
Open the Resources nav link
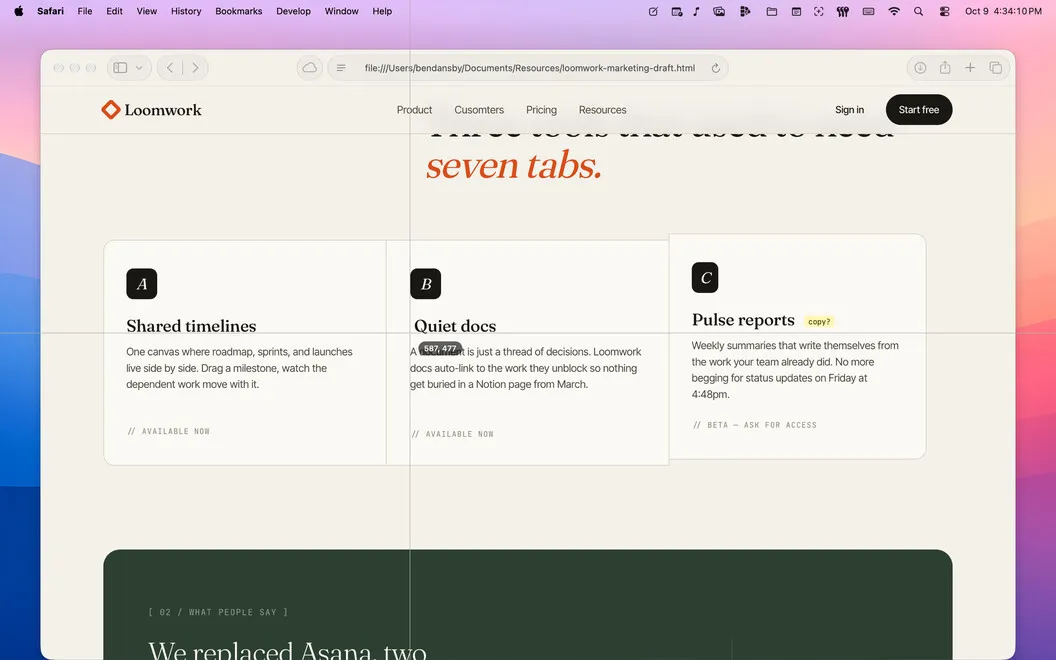coord(603,110)
